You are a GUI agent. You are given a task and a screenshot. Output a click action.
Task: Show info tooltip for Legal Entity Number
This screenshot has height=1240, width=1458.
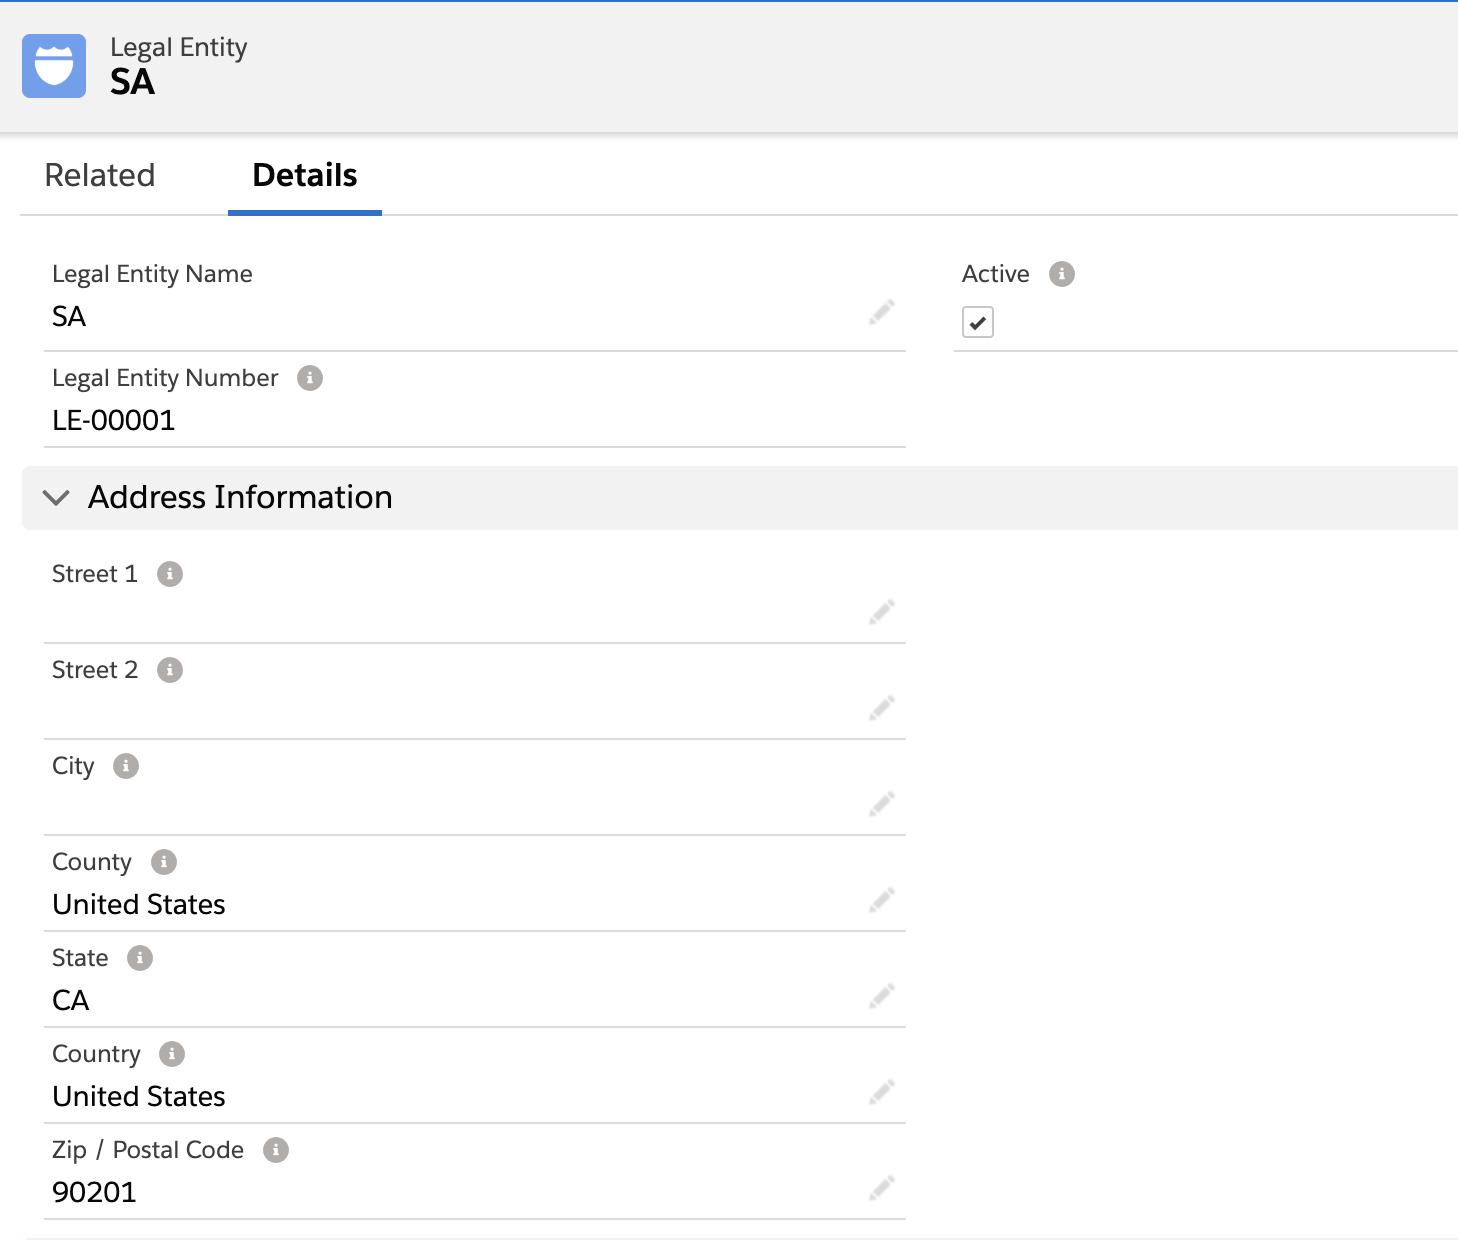coord(310,378)
